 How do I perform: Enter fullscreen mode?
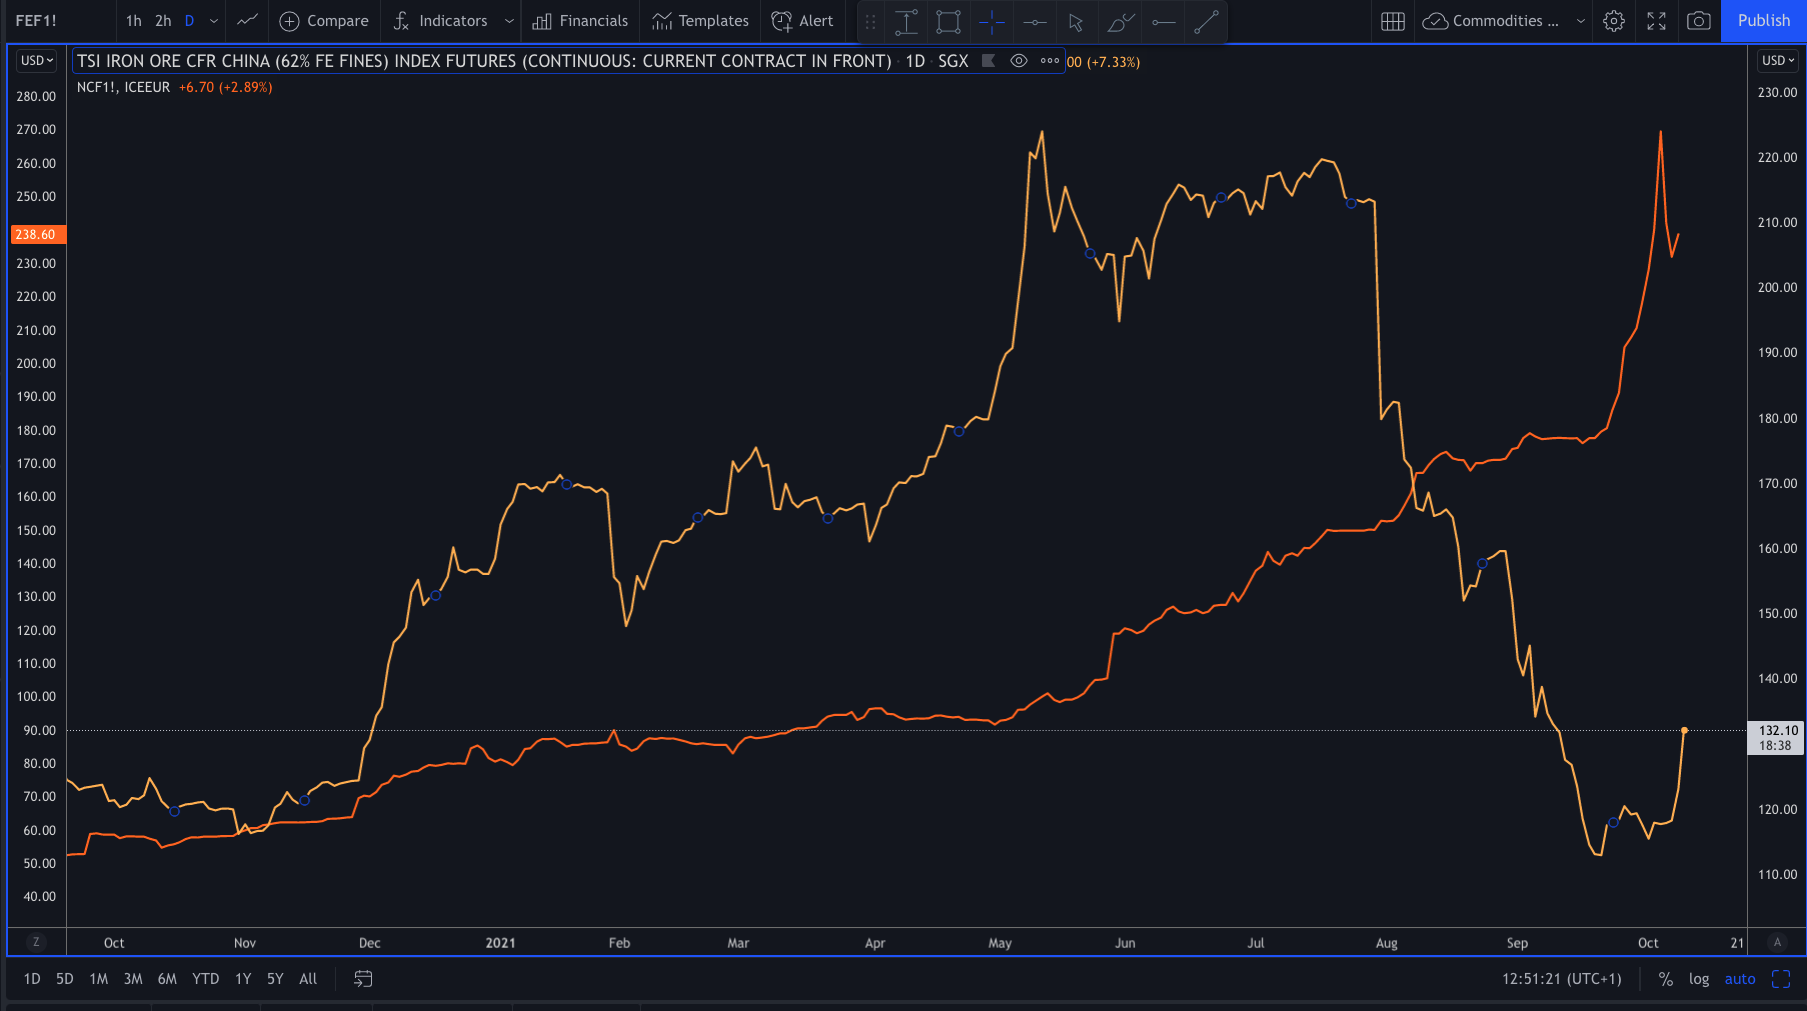1656,21
